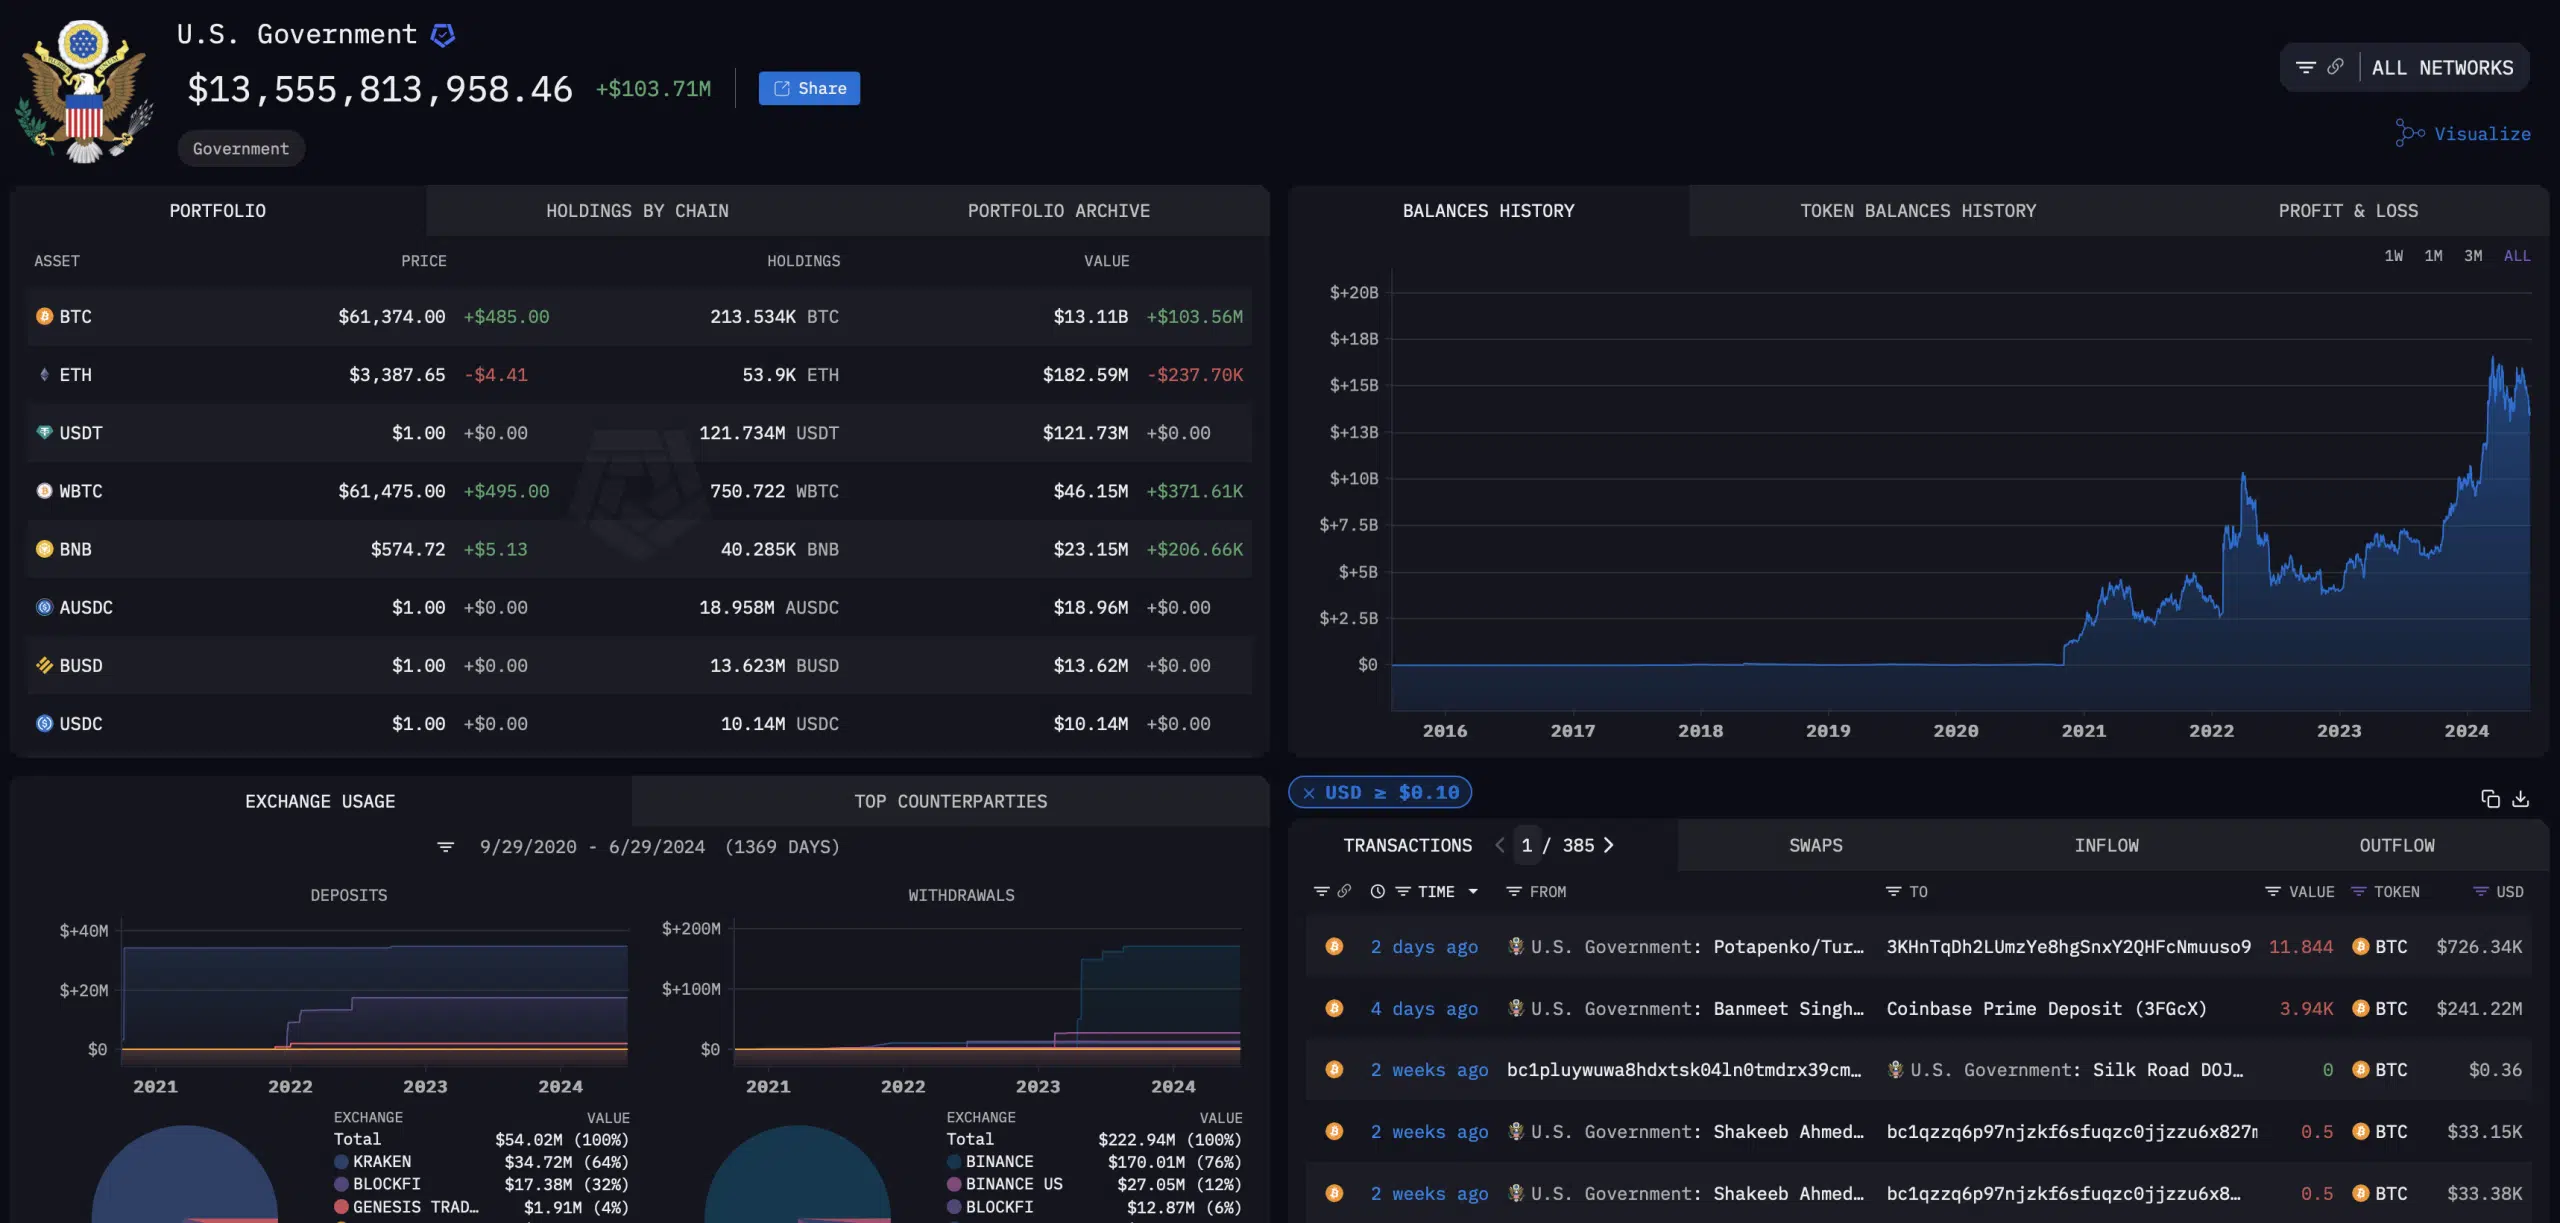Select the 1W chart time range
Image resolution: width=2560 pixels, height=1223 pixels.
[x=2393, y=256]
